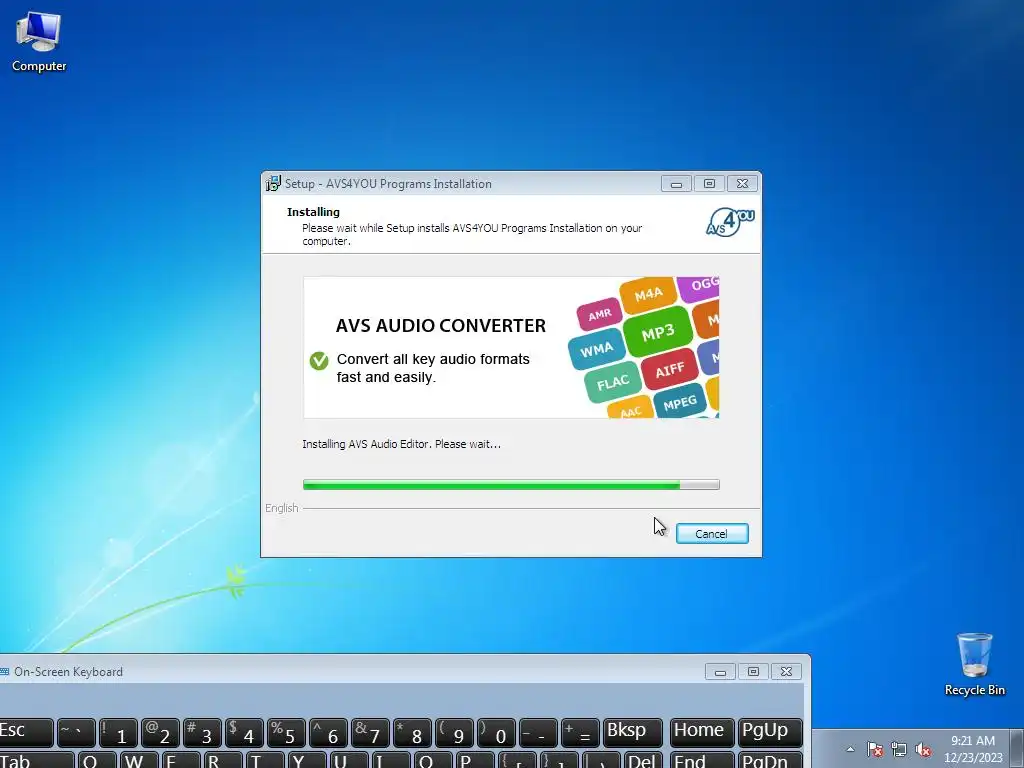Click the 'English' language label
1024x768 pixels.
pos(281,508)
